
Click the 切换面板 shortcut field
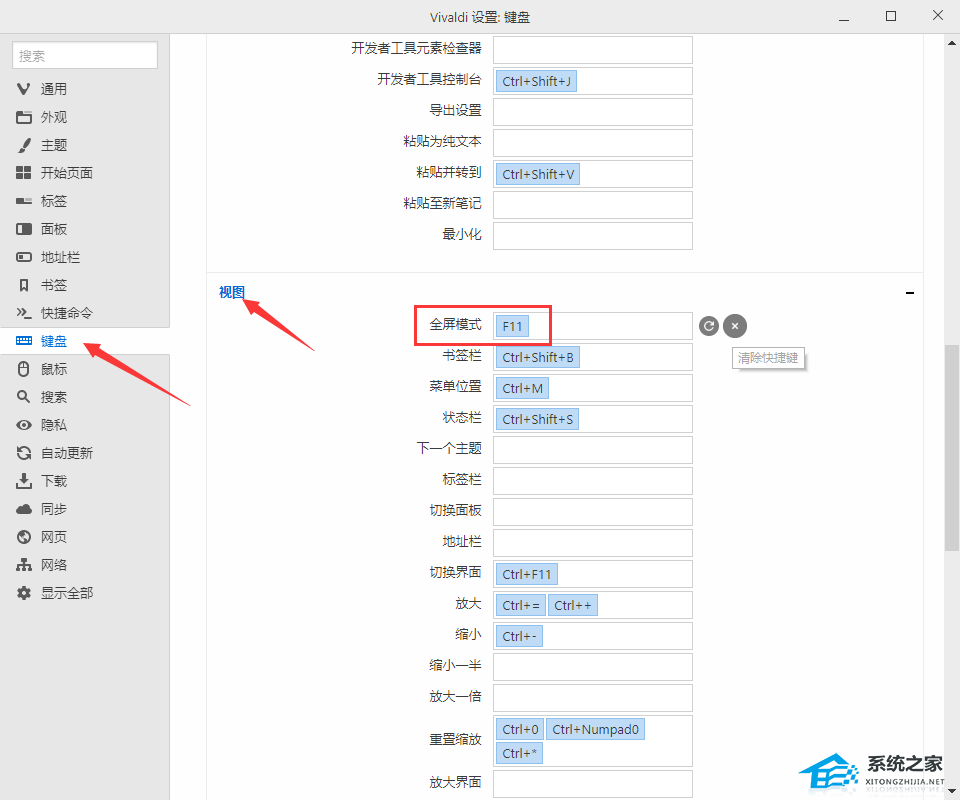point(593,512)
